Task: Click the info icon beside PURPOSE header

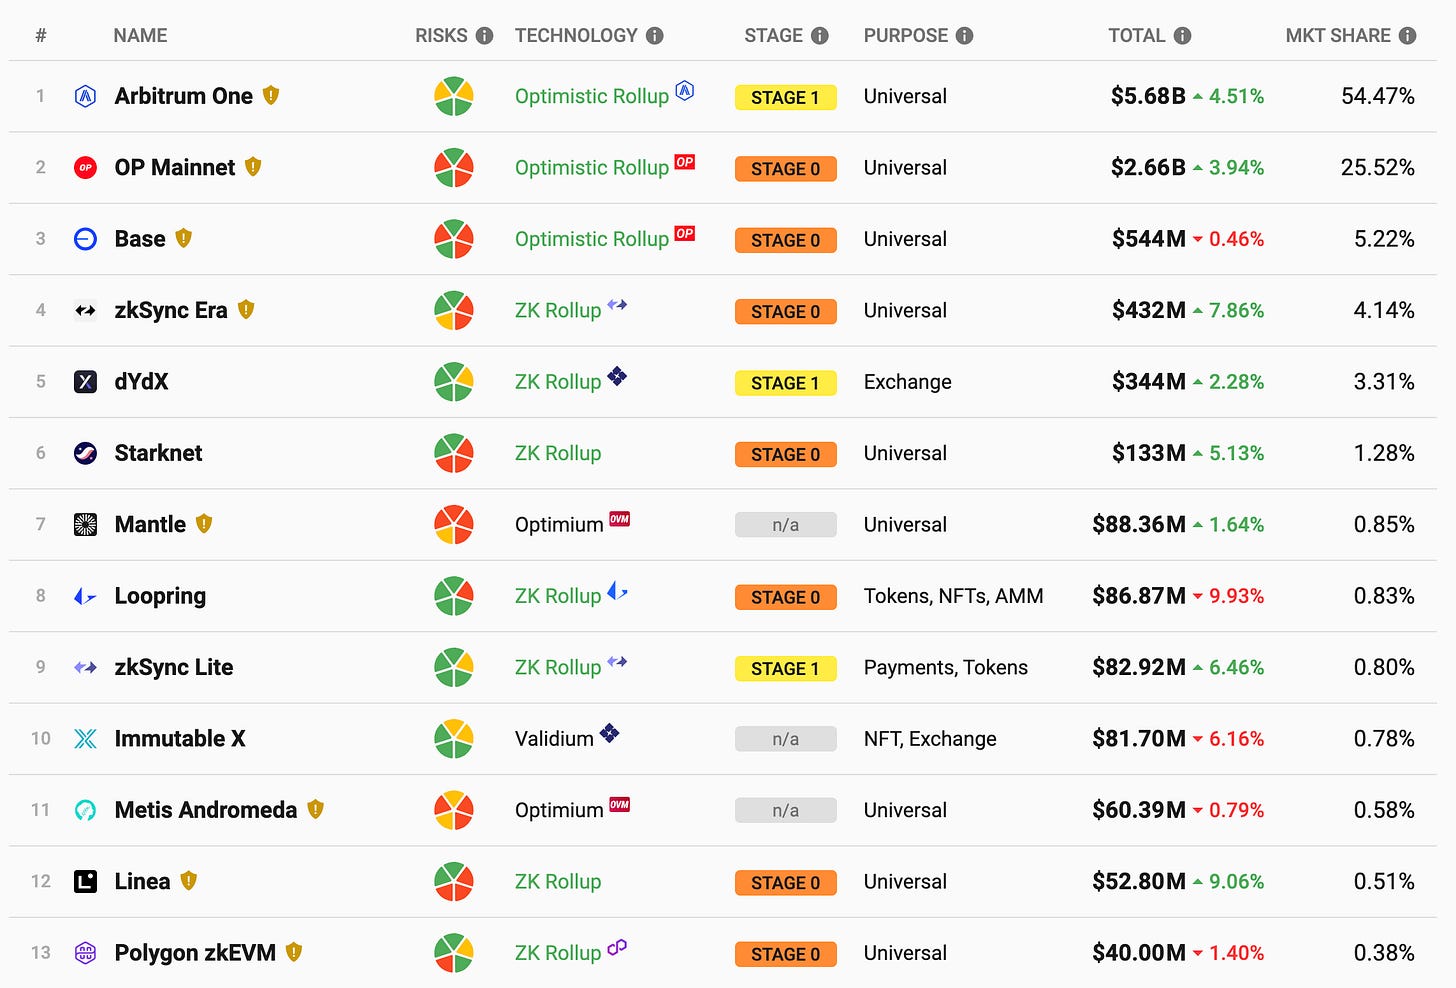Action: pyautogui.click(x=965, y=36)
